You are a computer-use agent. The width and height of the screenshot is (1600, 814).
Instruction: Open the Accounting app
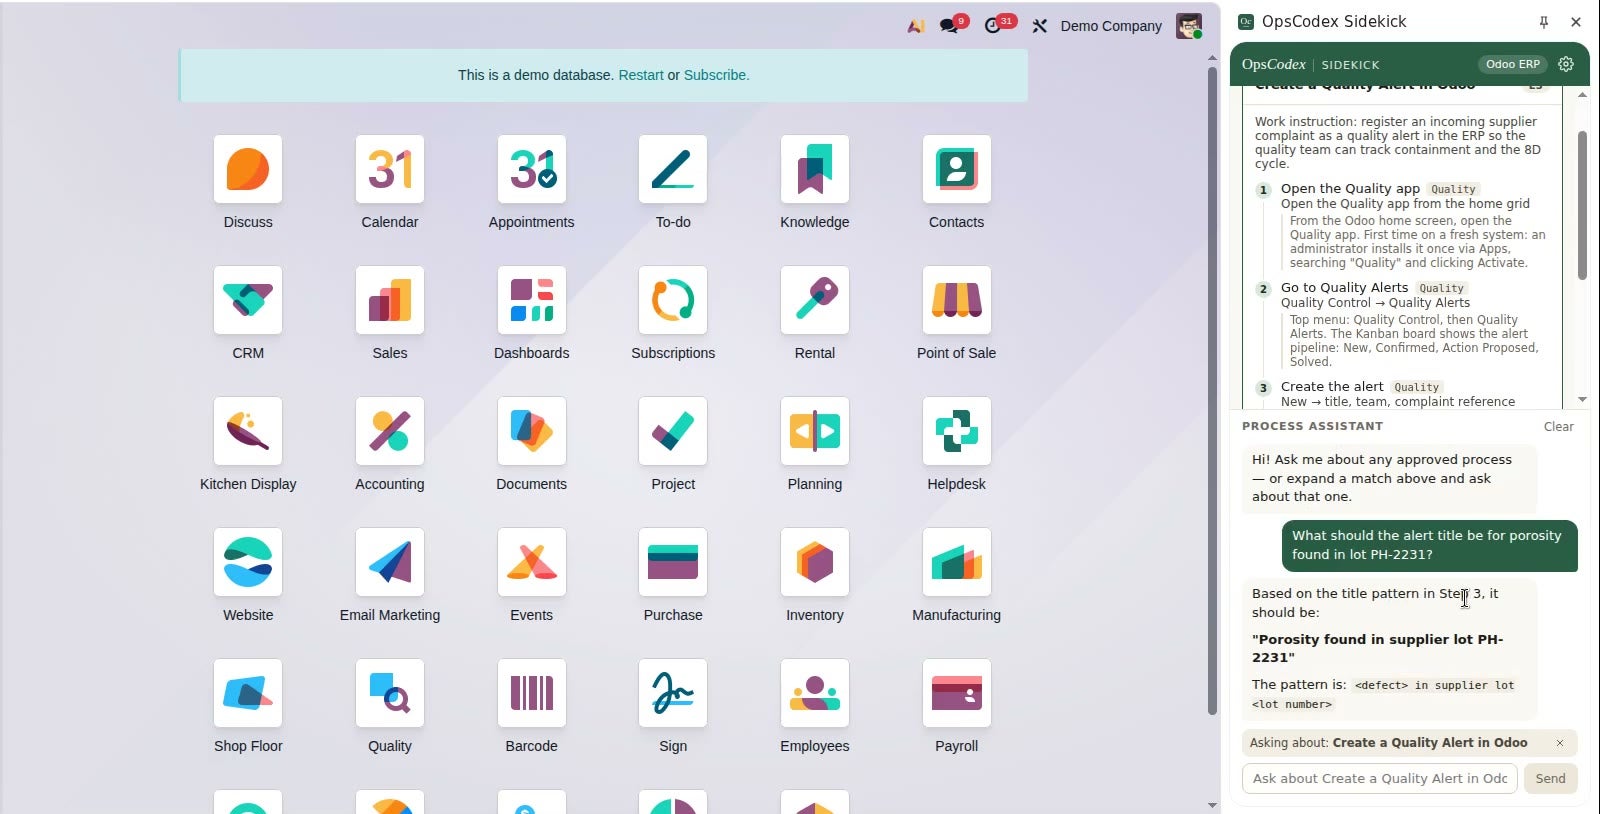(390, 431)
